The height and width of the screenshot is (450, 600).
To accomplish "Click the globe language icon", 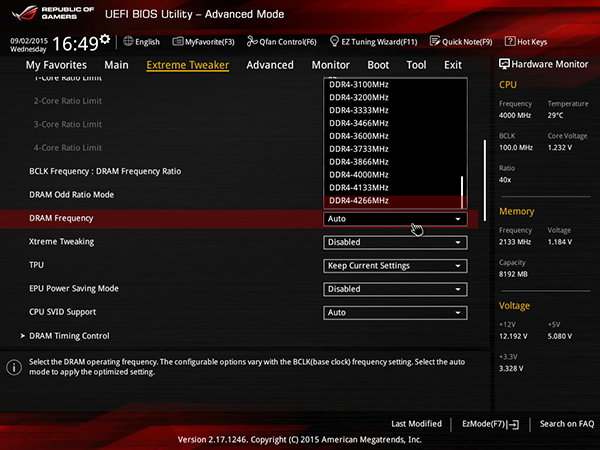I will [128, 41].
